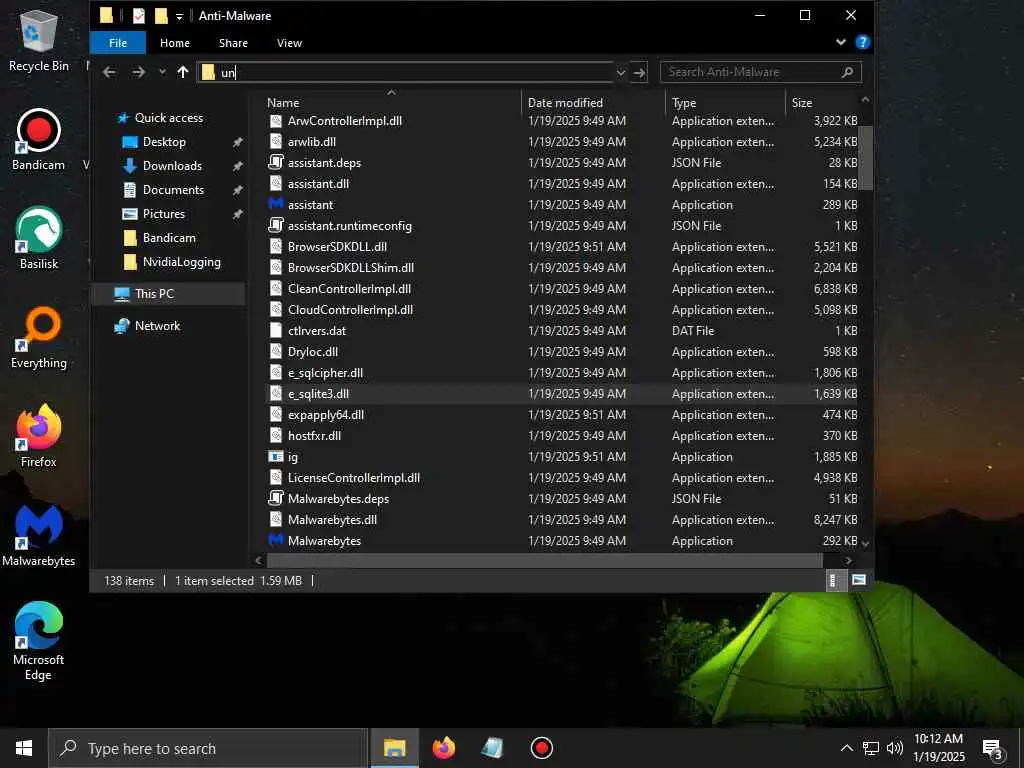Select the ctlrvers.dat file
The height and width of the screenshot is (768, 1024).
(x=317, y=331)
